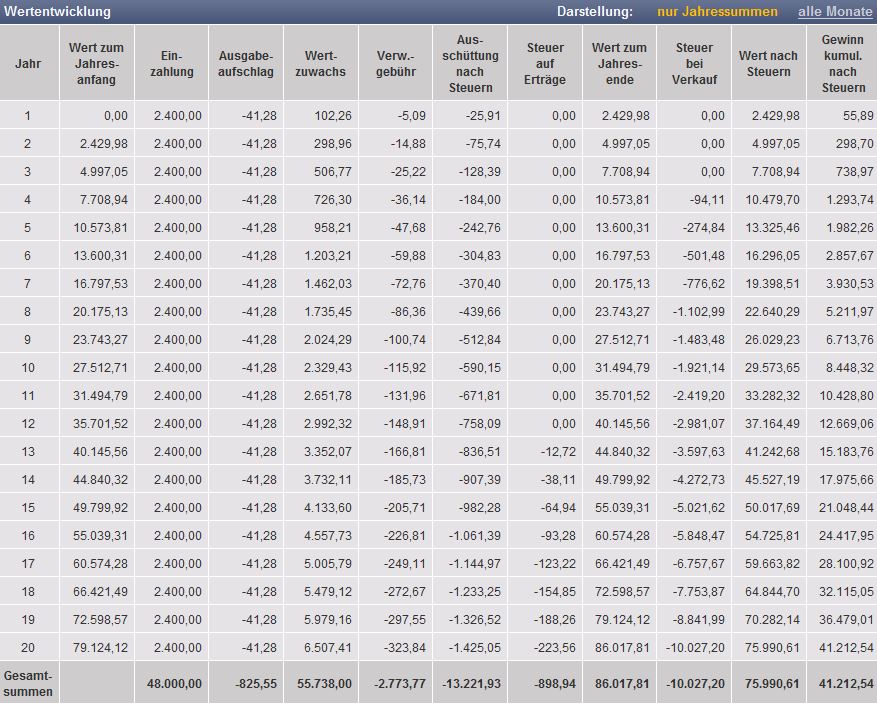Click Ausschüttung nach Steuern header
The image size is (877, 703).
(x=470, y=63)
